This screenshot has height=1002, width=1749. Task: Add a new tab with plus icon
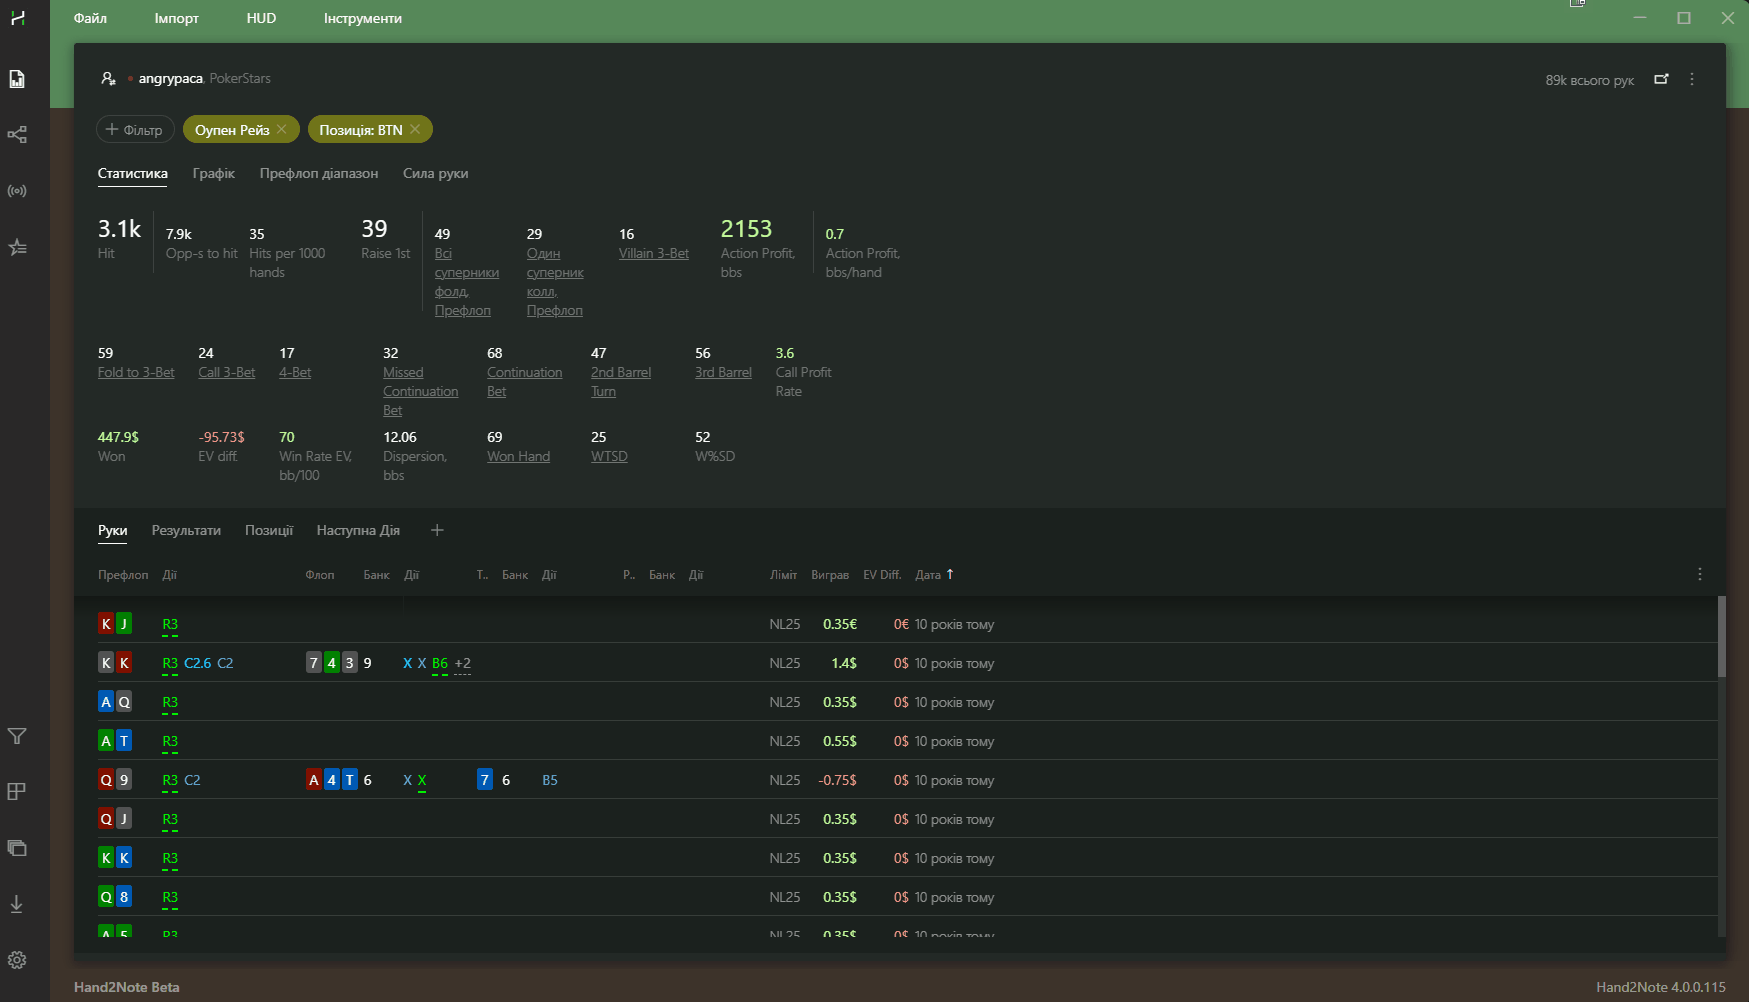coord(437,530)
